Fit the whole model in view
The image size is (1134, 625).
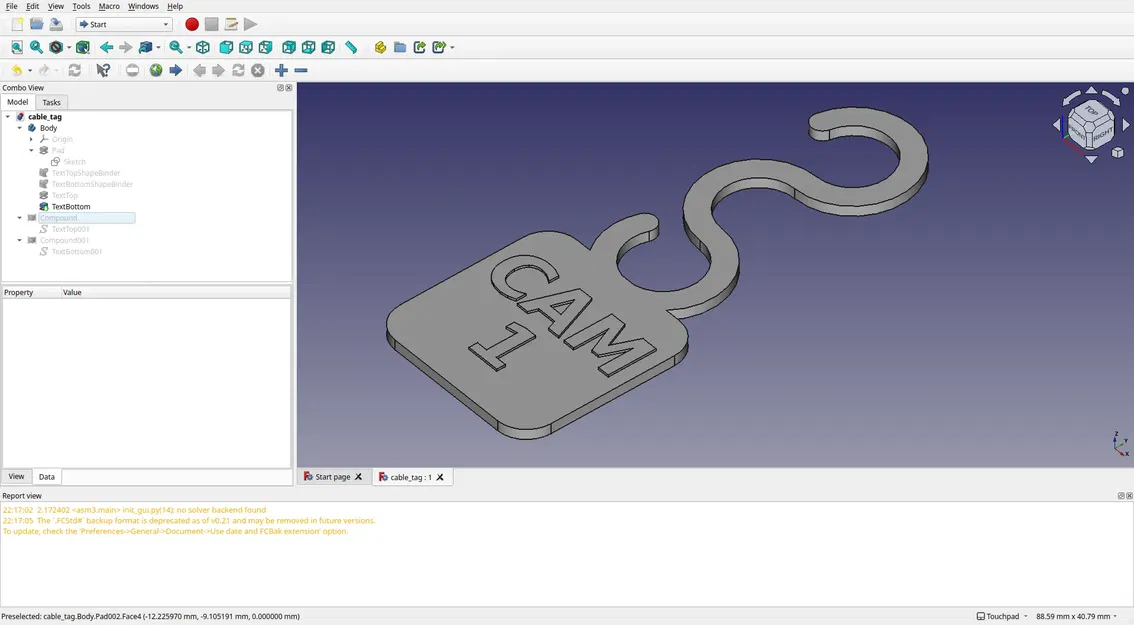16,46
